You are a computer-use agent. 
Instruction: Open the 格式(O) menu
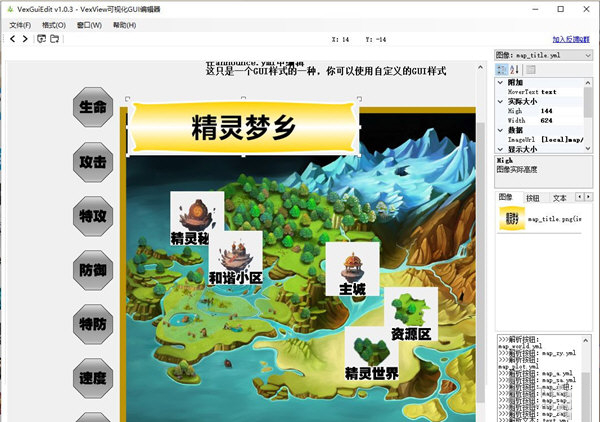click(x=54, y=24)
